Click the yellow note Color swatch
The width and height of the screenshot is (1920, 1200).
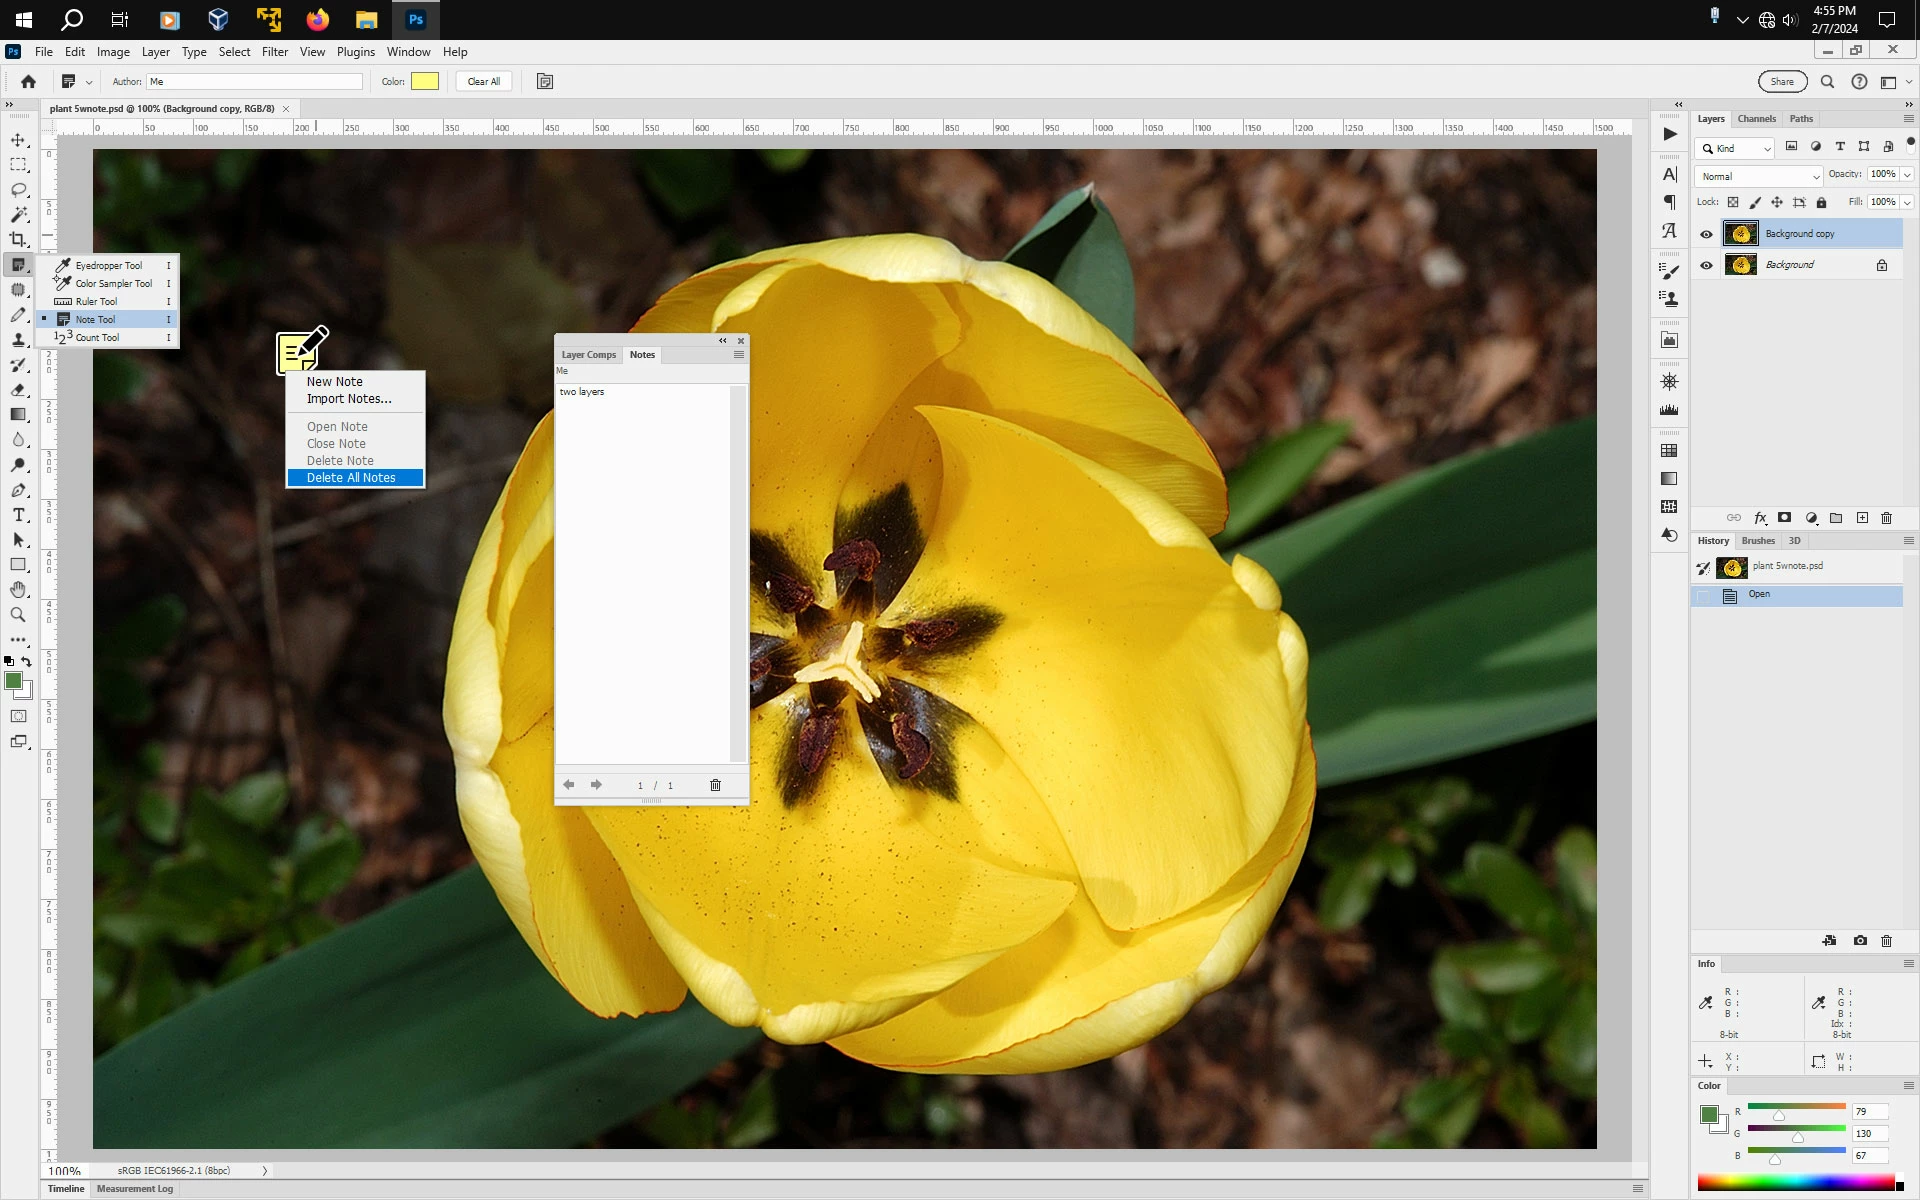click(x=425, y=82)
